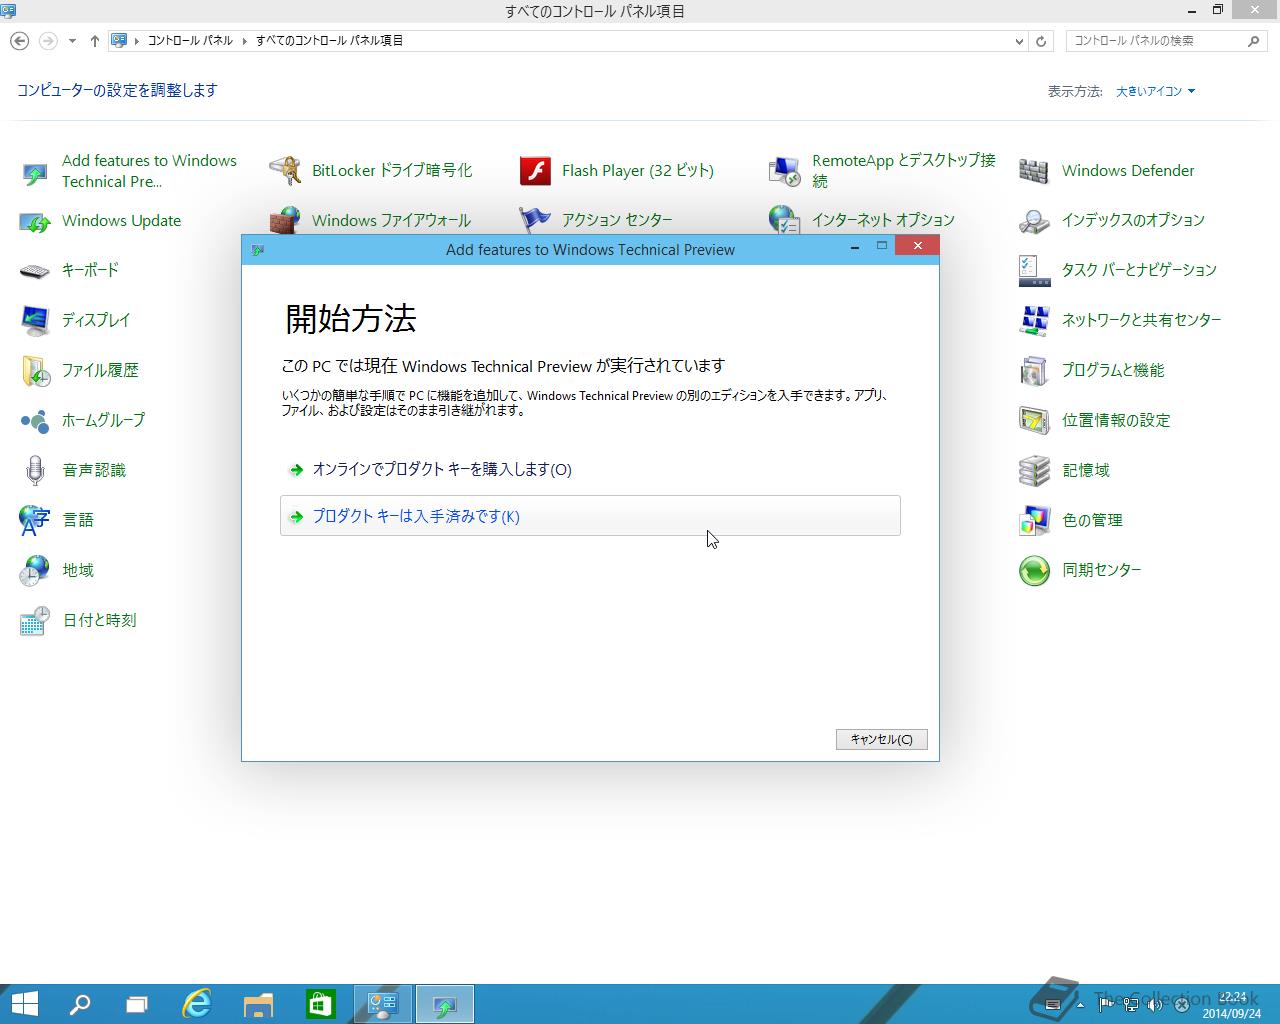Minimize the Add features dialog

pyautogui.click(x=855, y=245)
